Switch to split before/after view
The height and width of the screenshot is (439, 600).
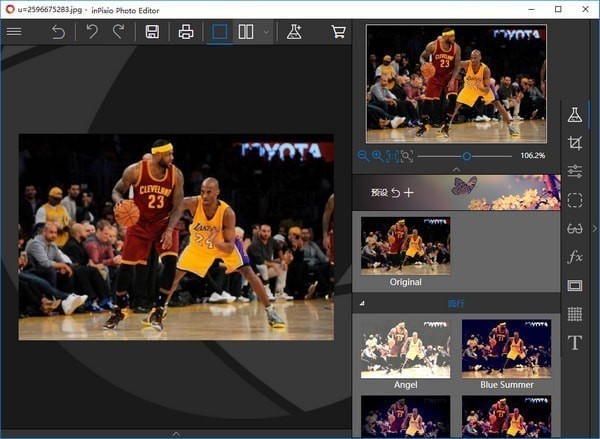click(x=246, y=31)
